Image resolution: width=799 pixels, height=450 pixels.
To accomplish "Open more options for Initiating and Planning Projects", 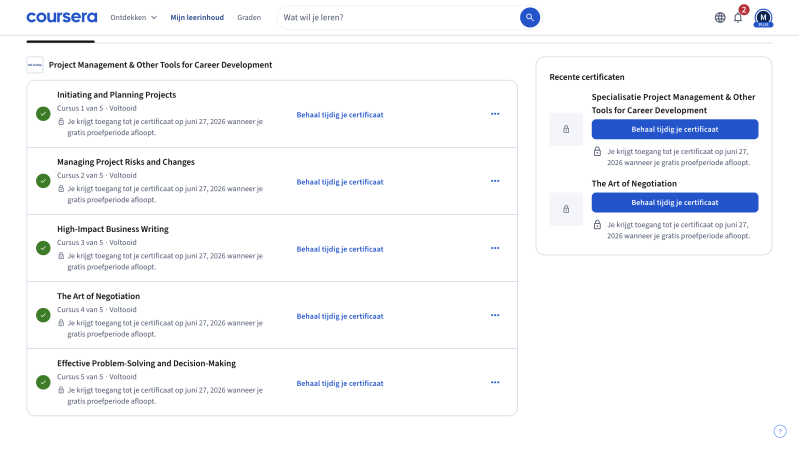I will (x=495, y=114).
